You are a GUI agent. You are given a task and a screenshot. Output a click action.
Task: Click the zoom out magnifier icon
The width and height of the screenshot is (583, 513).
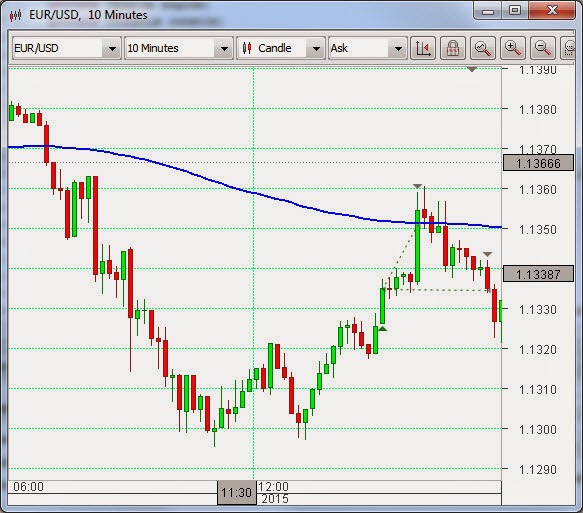543,48
